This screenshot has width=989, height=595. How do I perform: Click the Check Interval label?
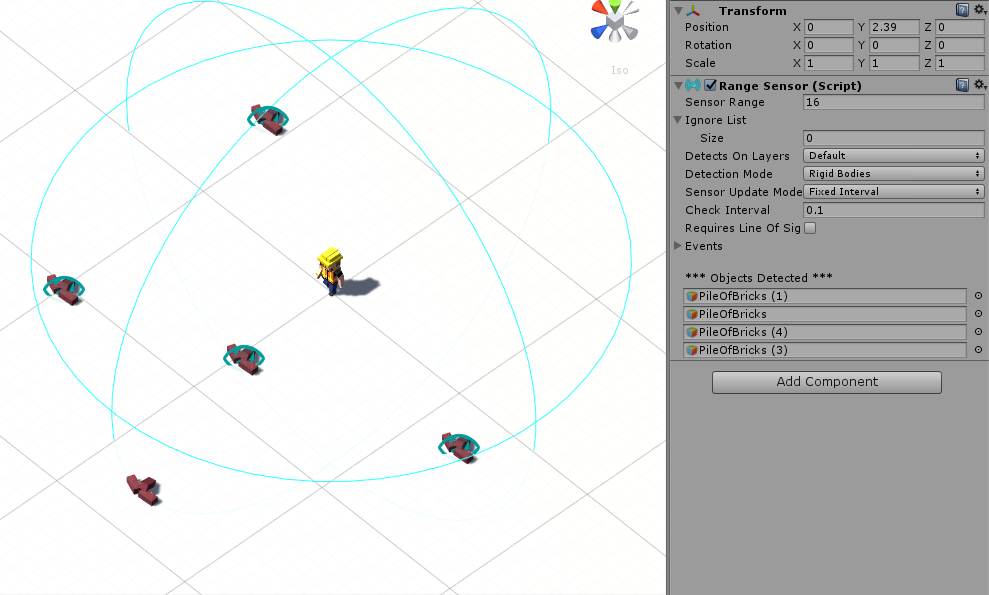(727, 210)
